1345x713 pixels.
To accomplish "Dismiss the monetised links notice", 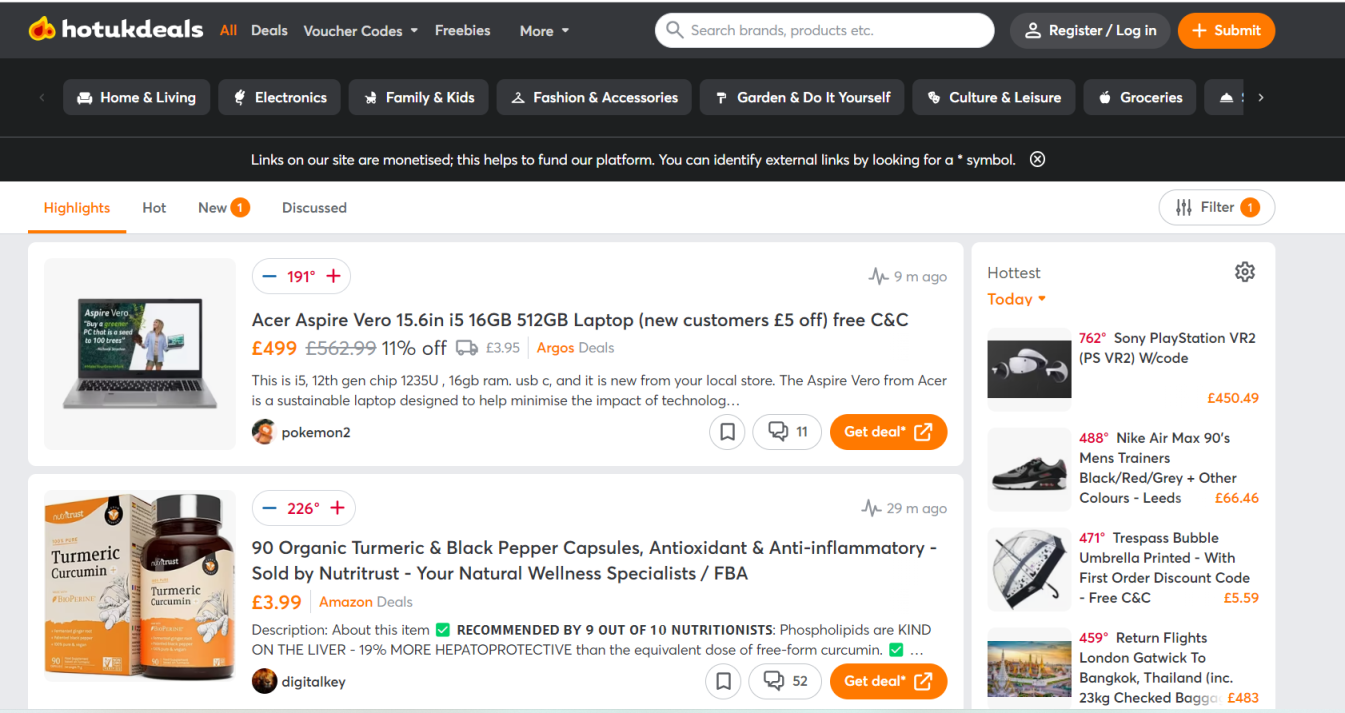I will 1037,159.
